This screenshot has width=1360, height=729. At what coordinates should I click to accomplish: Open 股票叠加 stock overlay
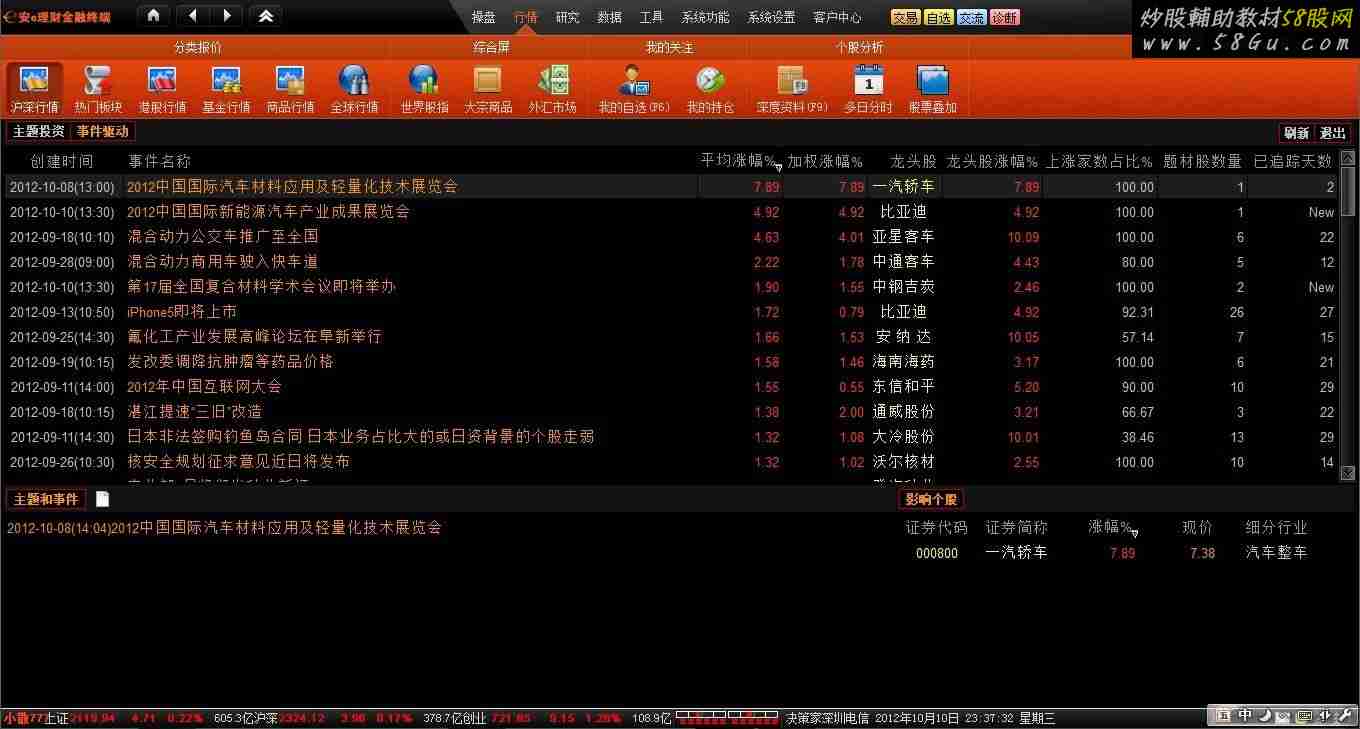pos(932,89)
